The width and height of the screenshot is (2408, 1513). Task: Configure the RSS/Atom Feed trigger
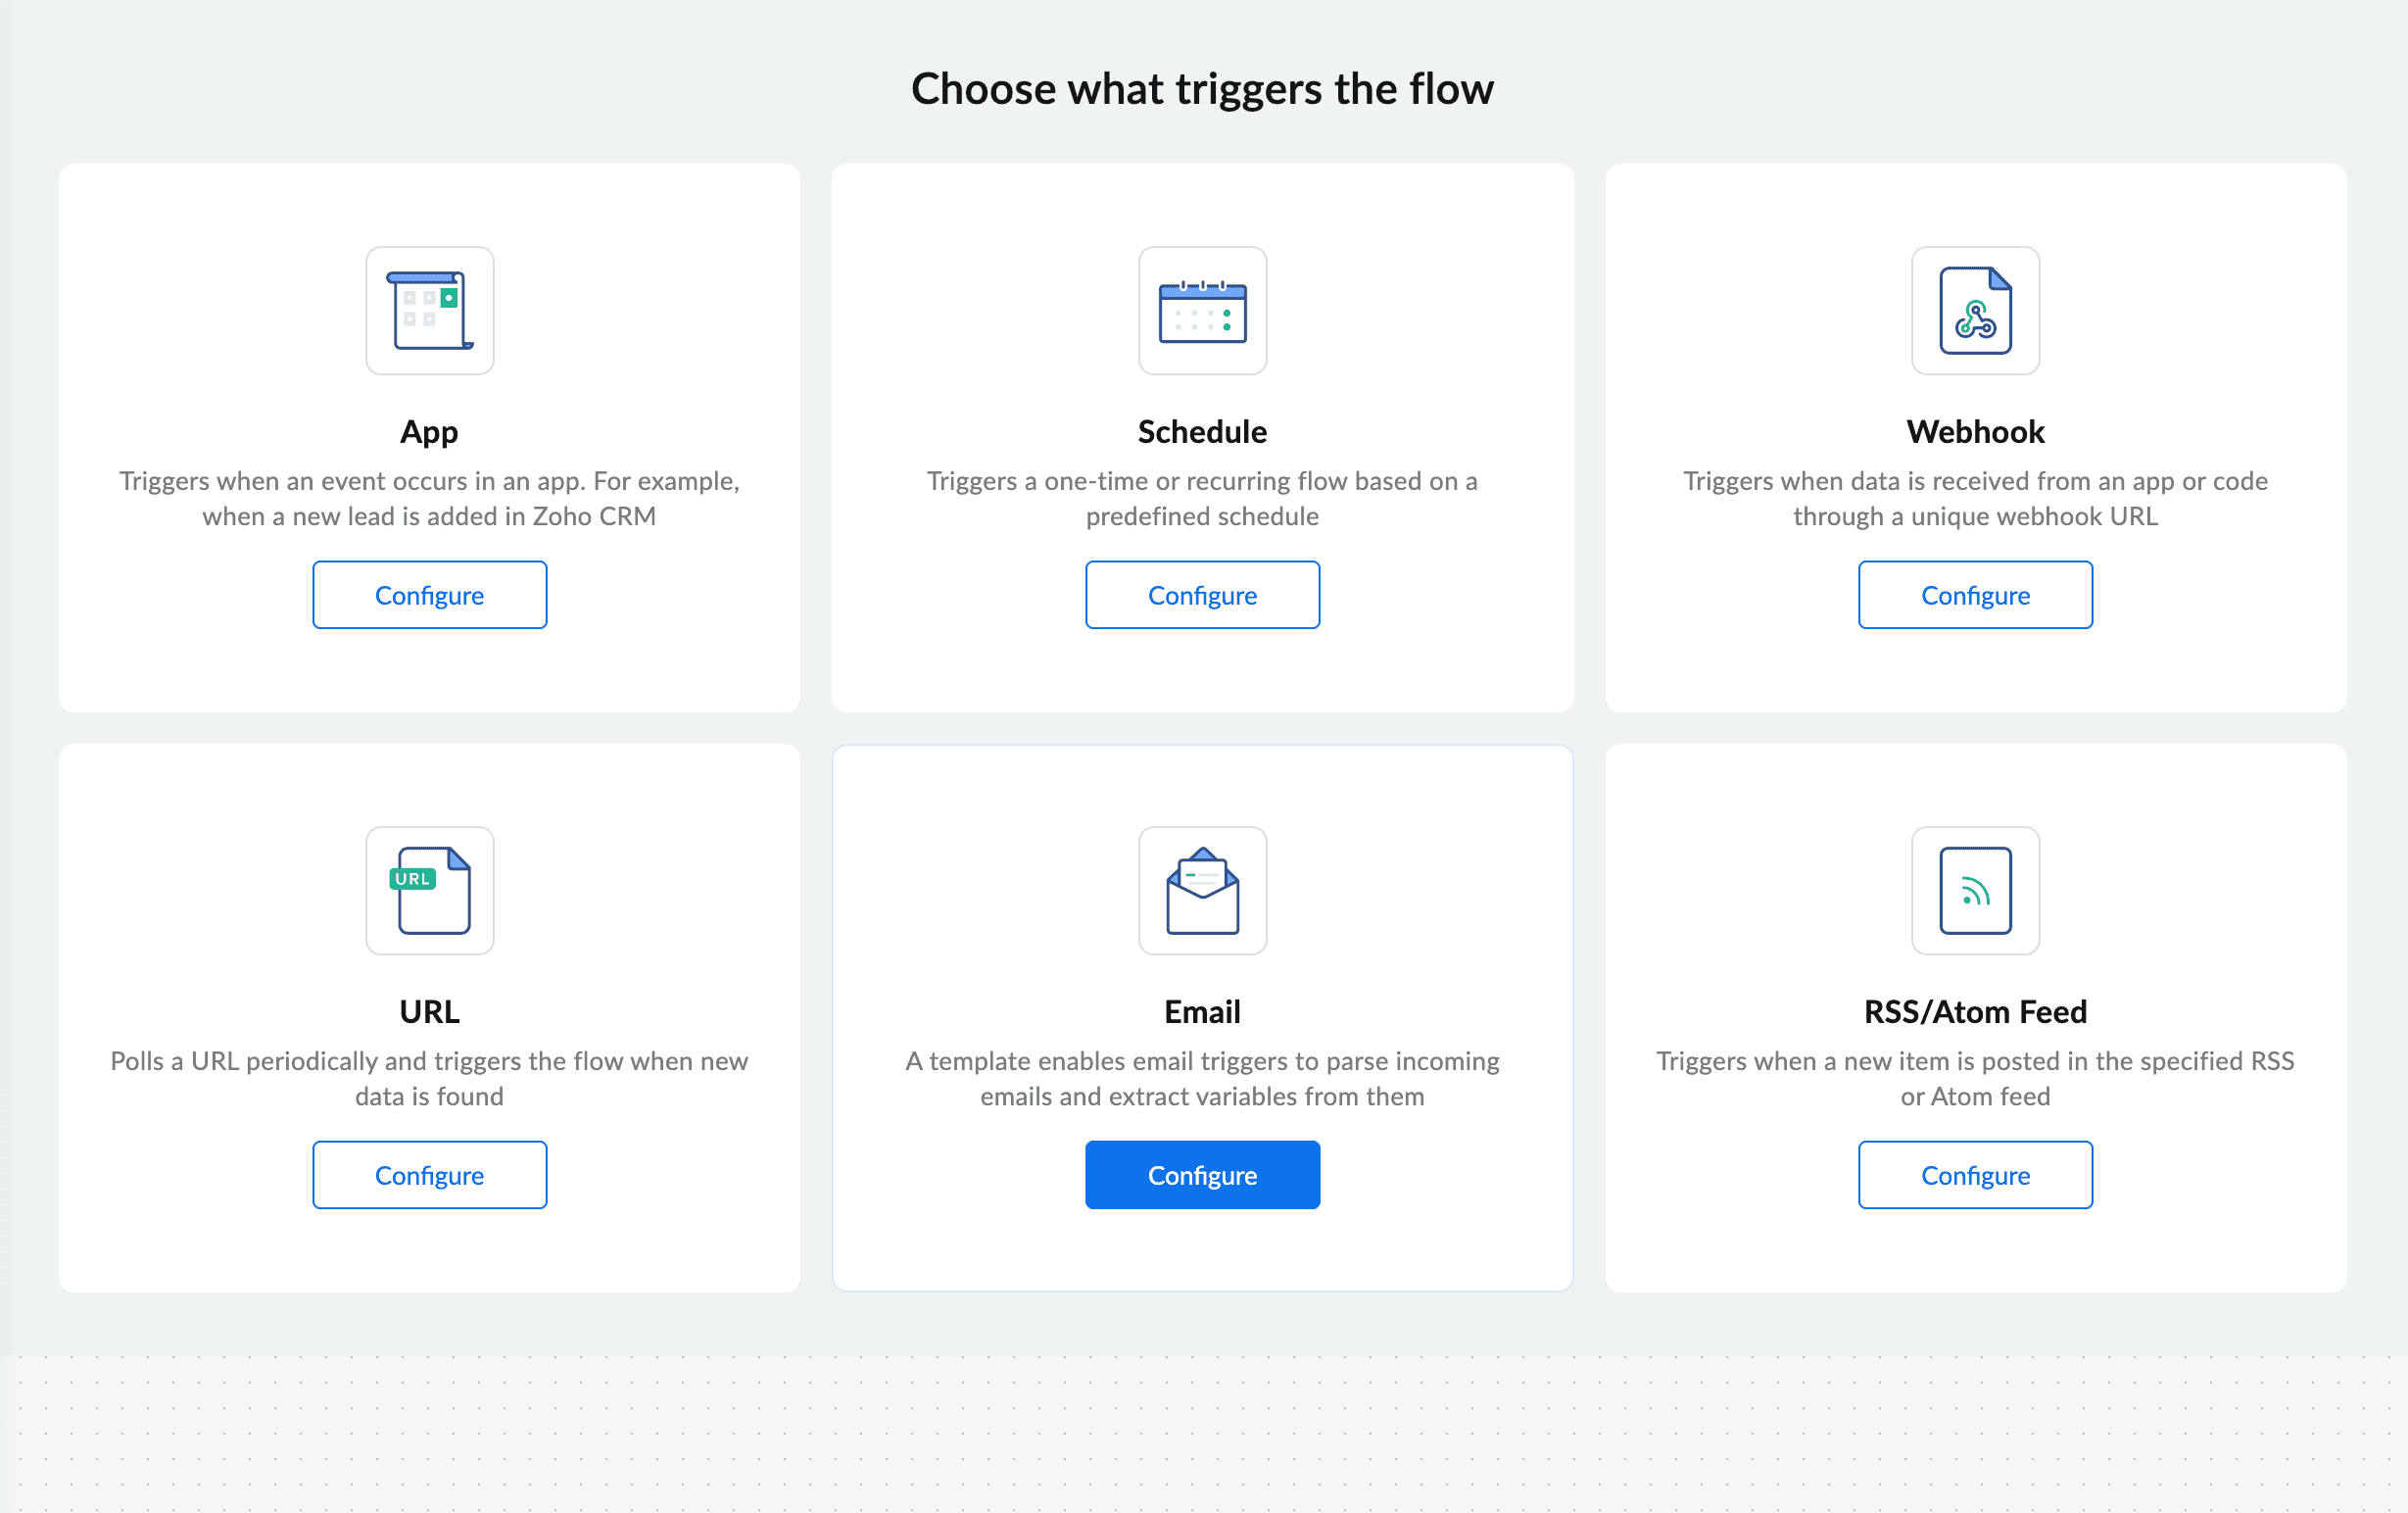click(x=1975, y=1175)
